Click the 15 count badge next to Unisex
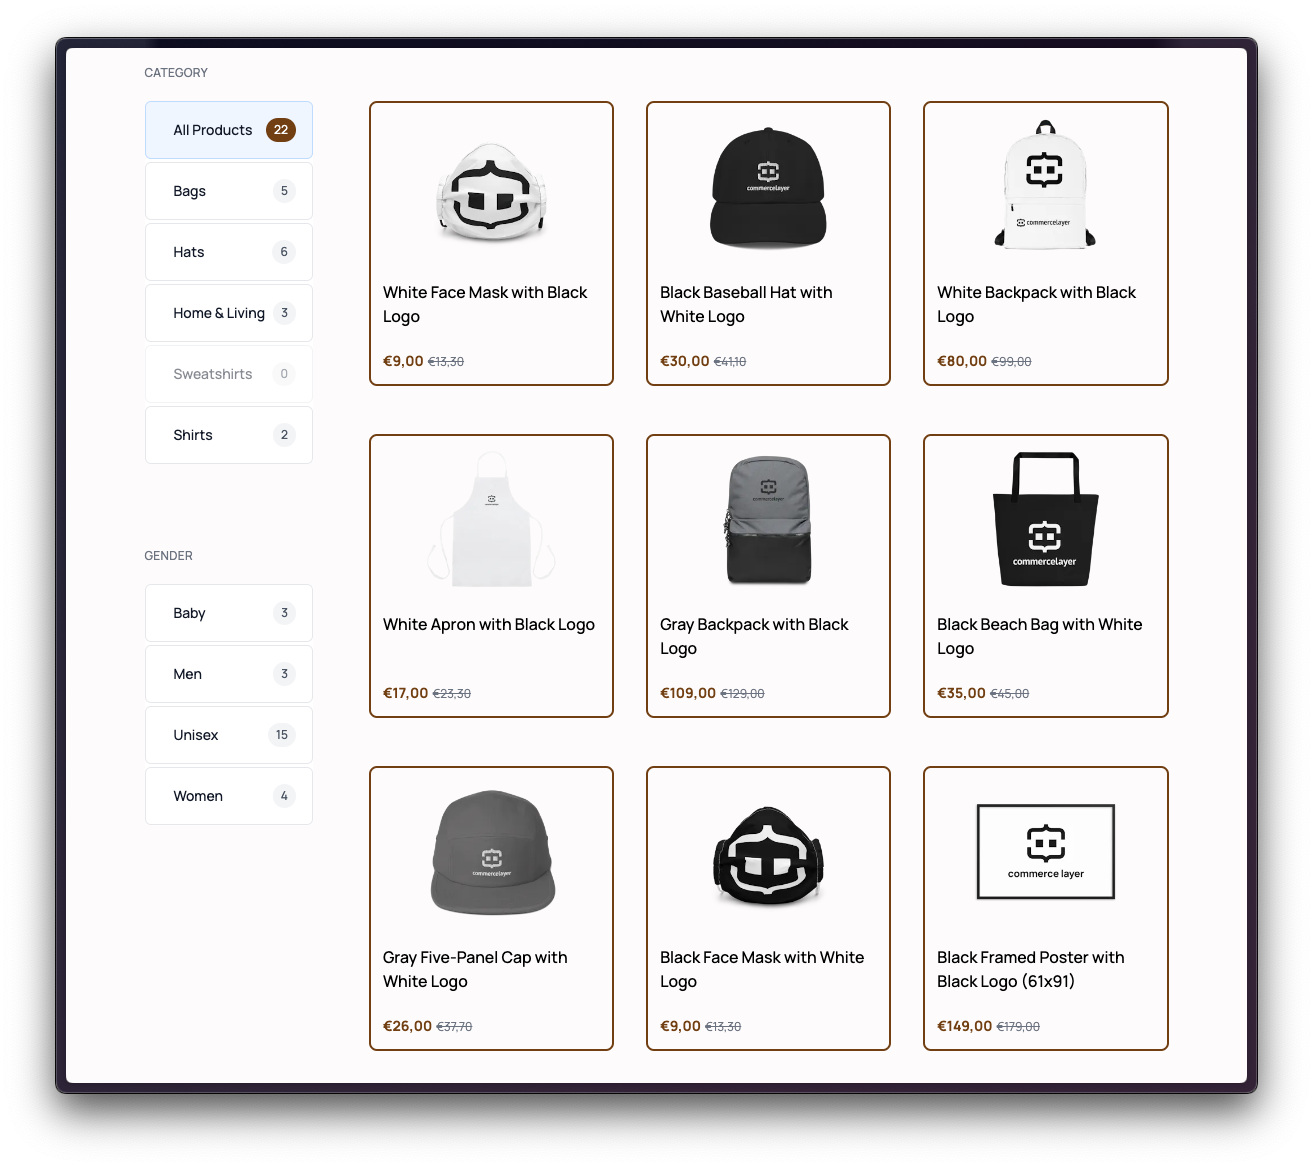1313x1167 pixels. click(x=282, y=735)
